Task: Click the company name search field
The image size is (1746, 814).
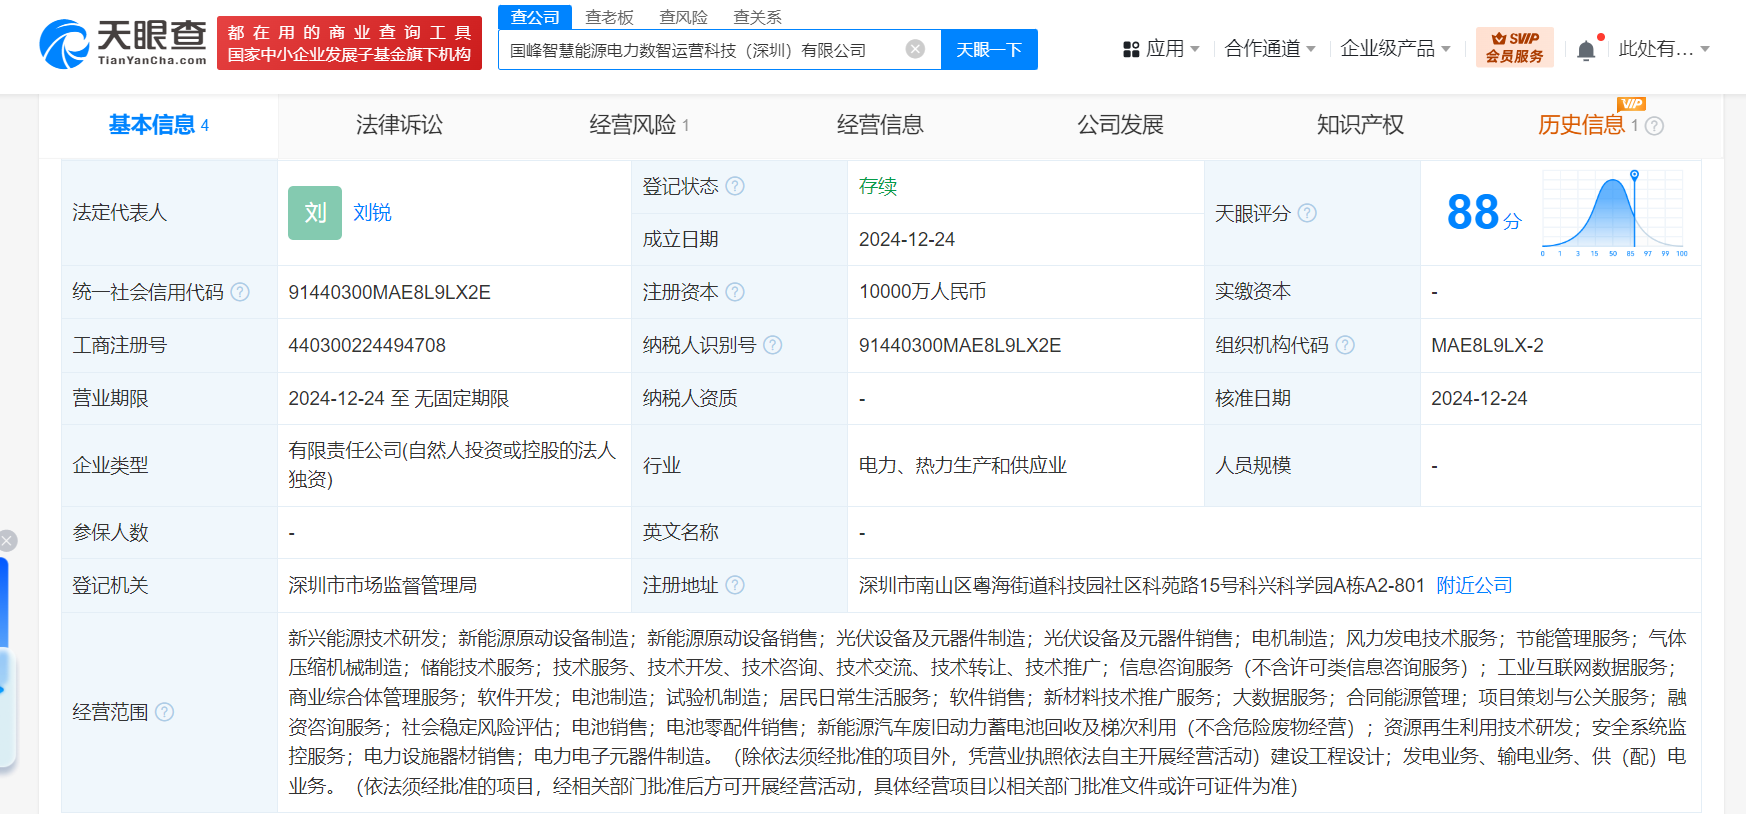Action: pyautogui.click(x=700, y=50)
